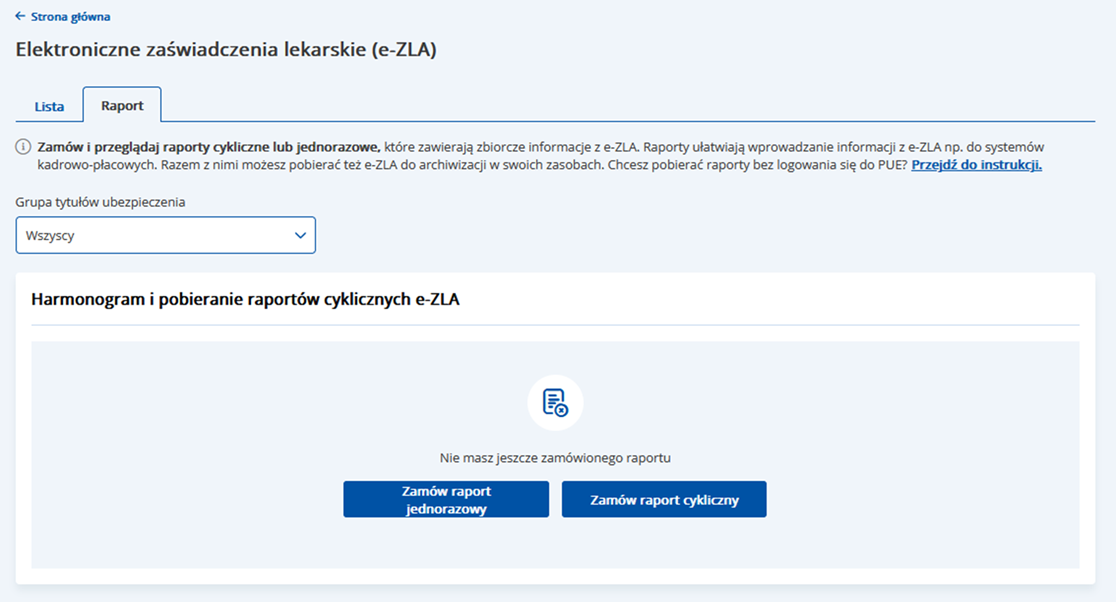Click the report document icon above the empty-state message
Viewport: 1116px width, 602px height.
tap(555, 403)
